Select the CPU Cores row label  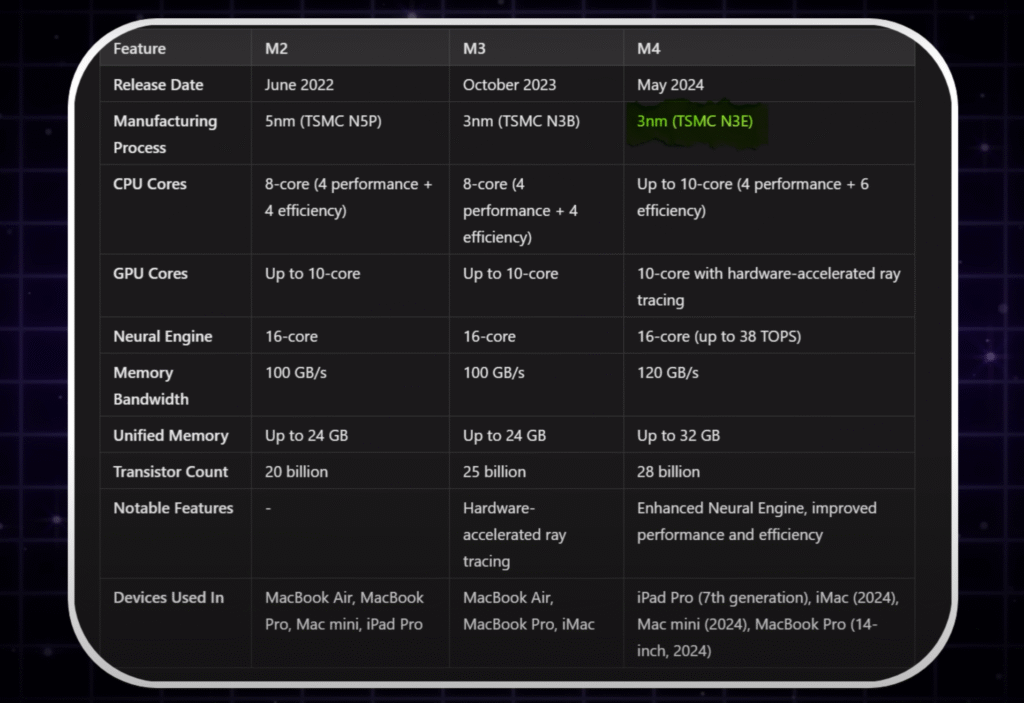coord(150,184)
